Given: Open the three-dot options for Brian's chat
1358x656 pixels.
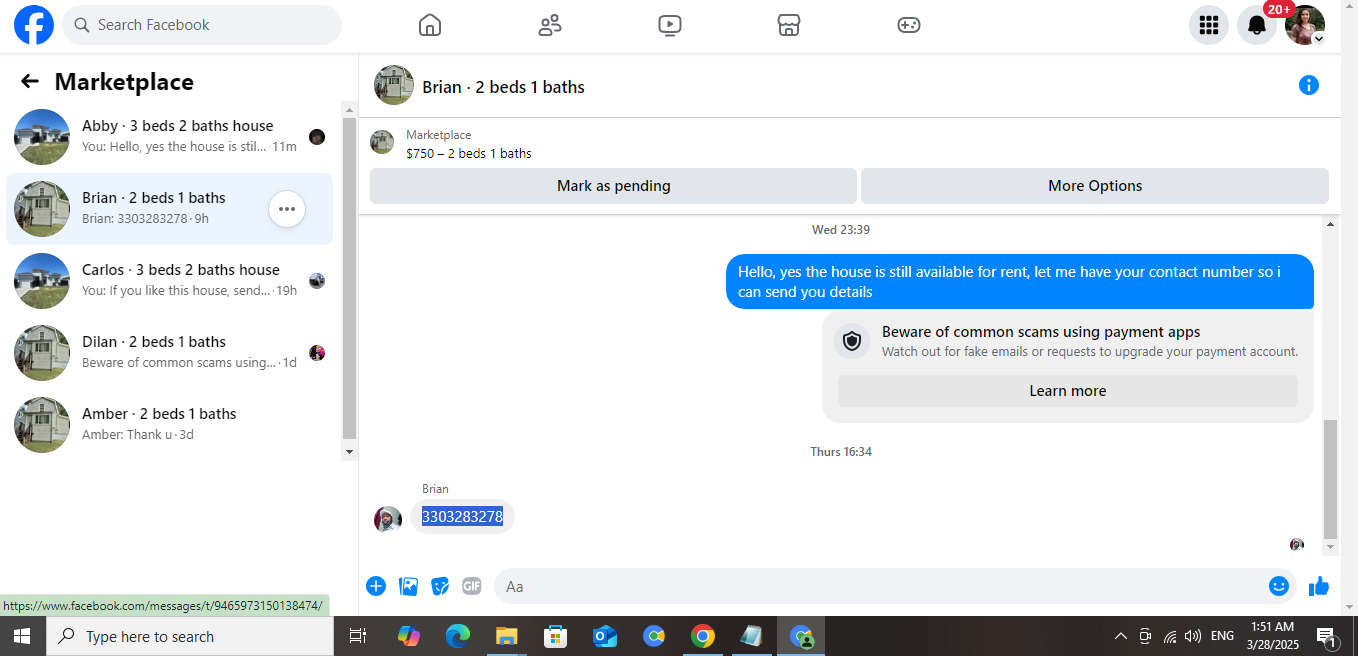Looking at the screenshot, I should pos(287,209).
